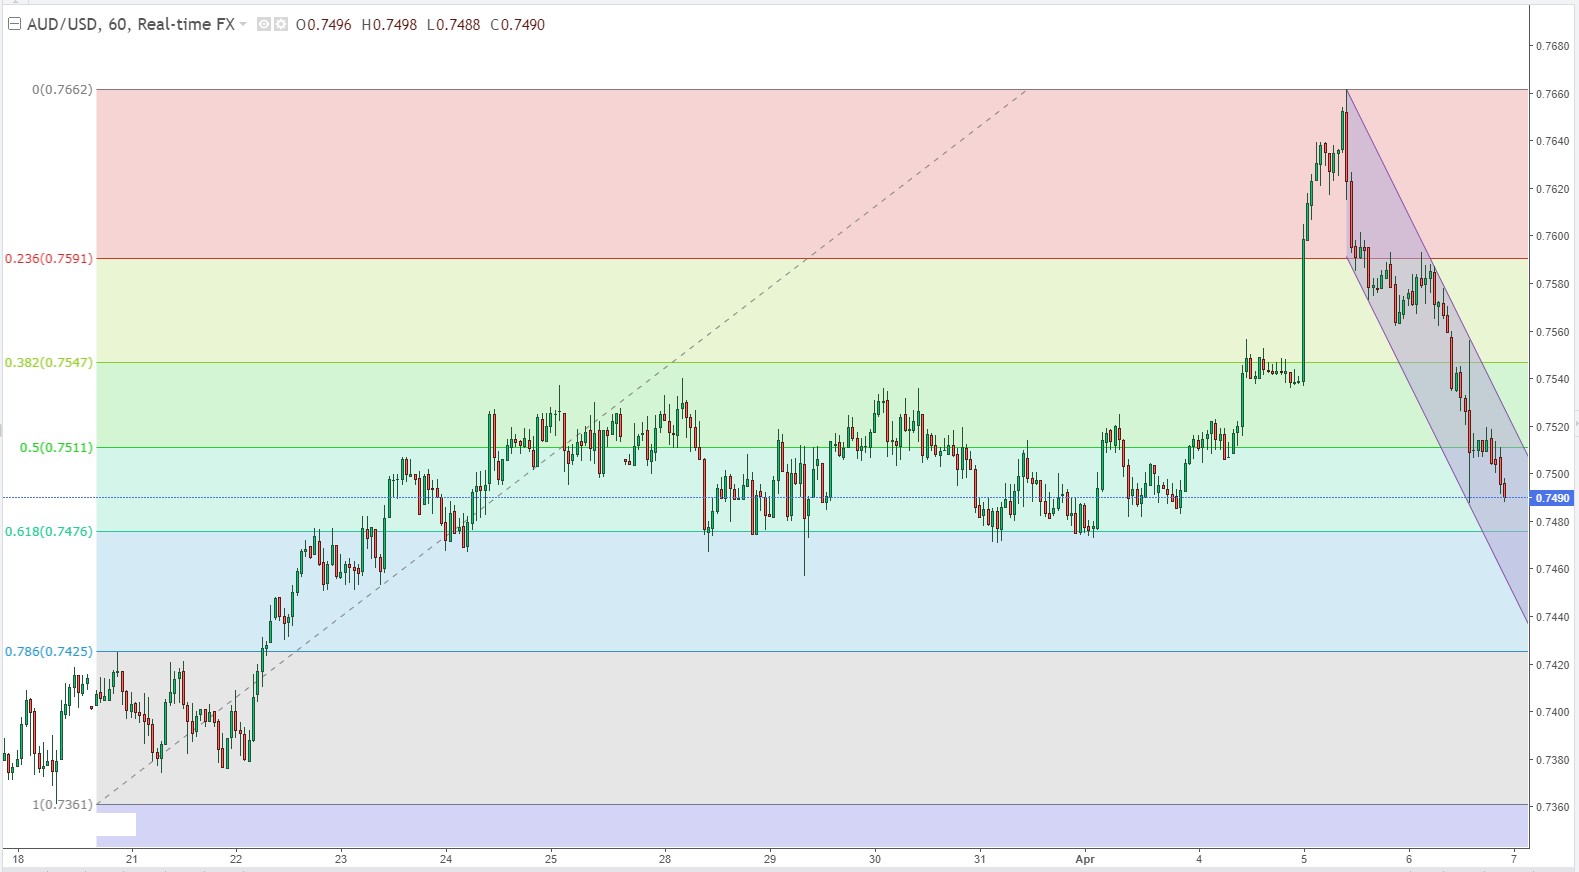Click the 0(0.7662) Fibonacci level label
Image resolution: width=1579 pixels, height=872 pixels.
(x=62, y=89)
